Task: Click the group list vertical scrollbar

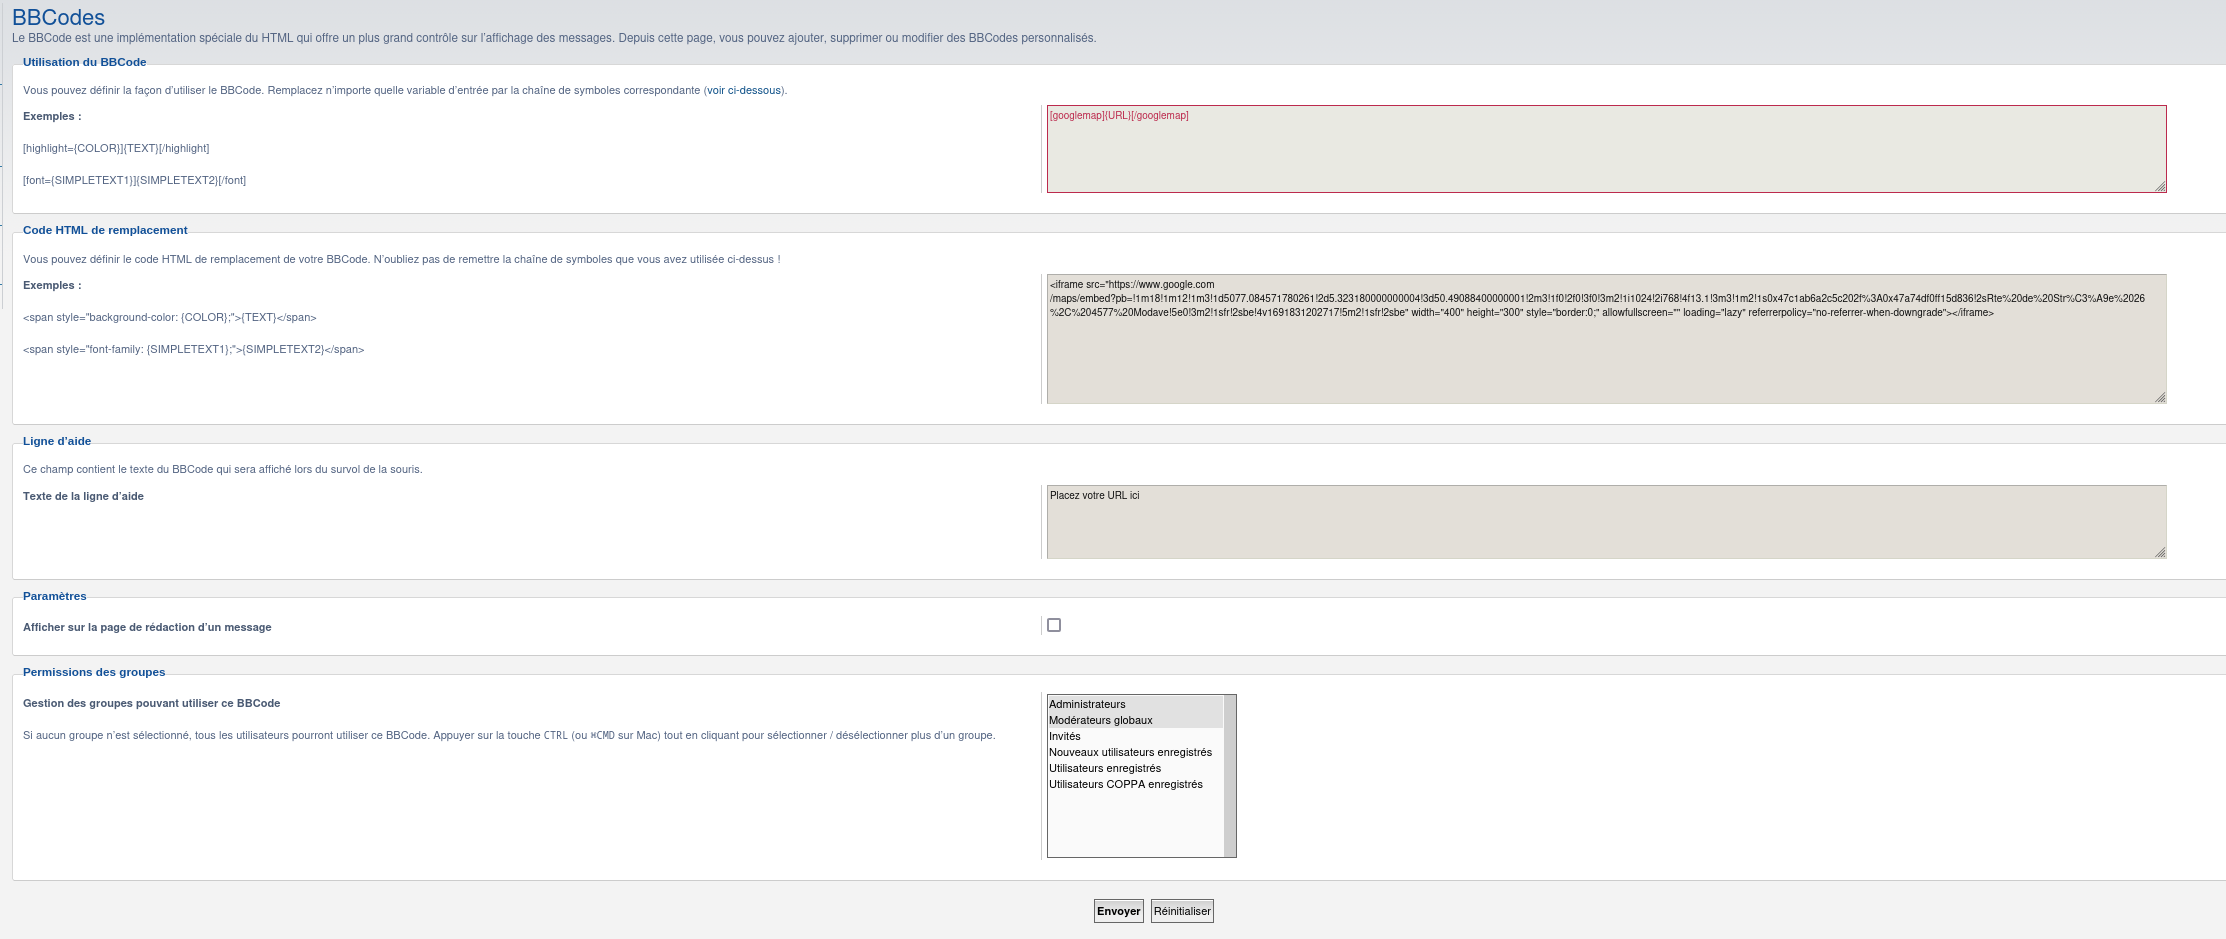Action: point(1230,776)
